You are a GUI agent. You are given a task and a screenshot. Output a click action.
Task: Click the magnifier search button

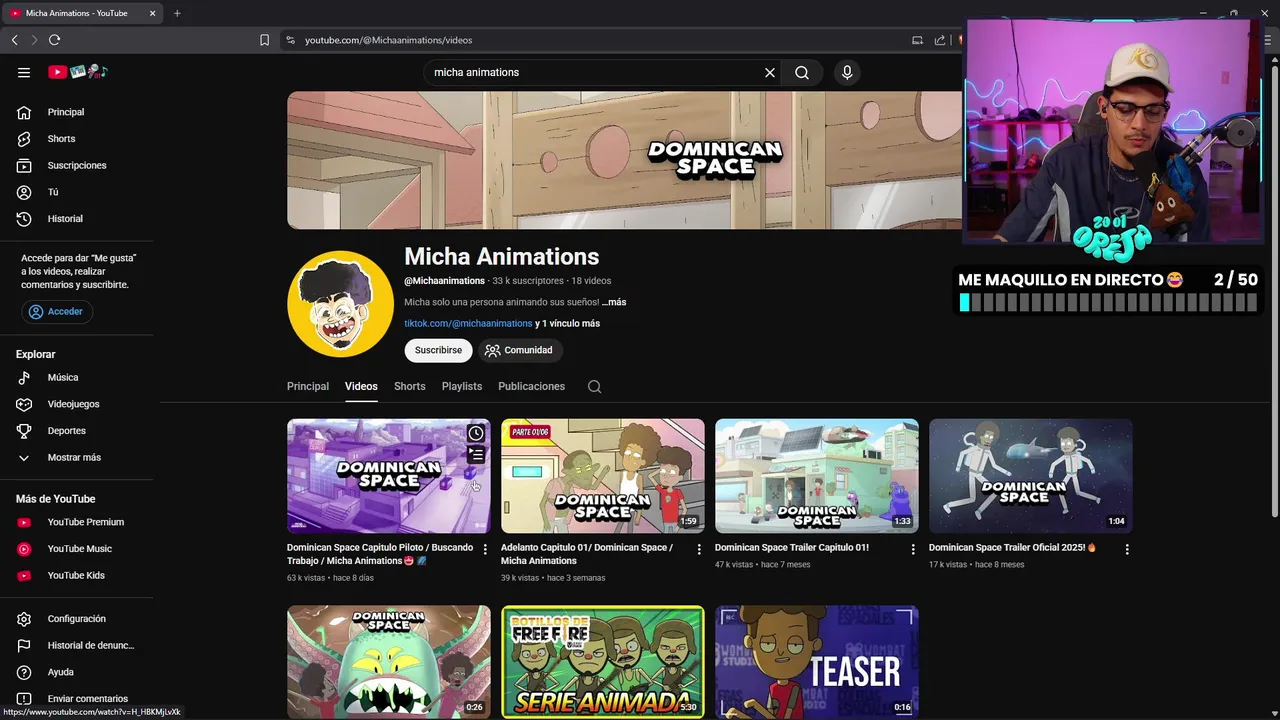point(802,72)
